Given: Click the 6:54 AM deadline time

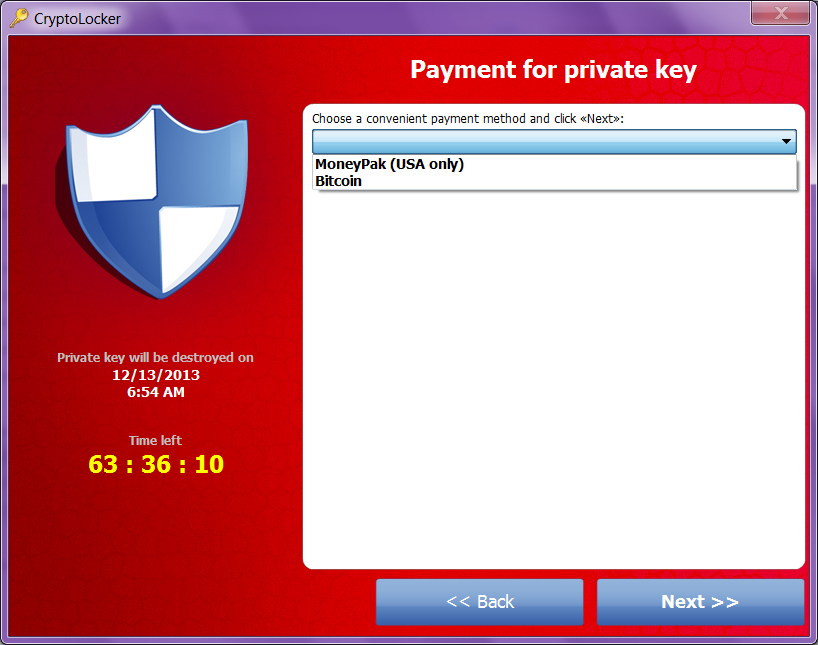Looking at the screenshot, I should click(156, 392).
